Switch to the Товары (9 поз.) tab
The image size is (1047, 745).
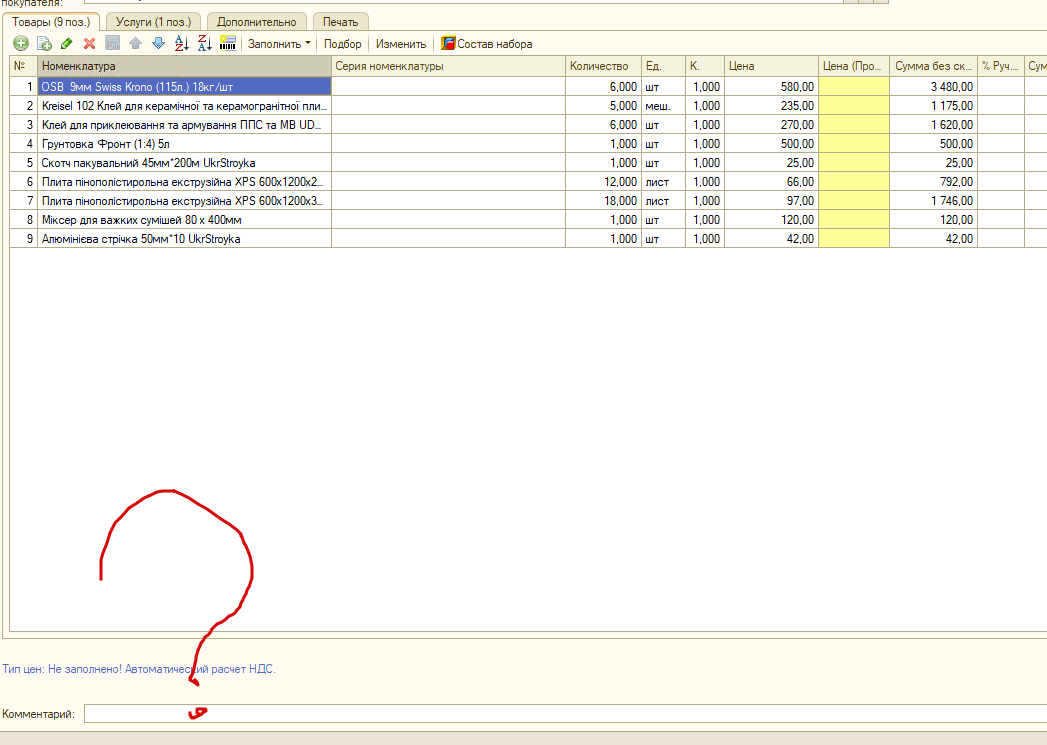click(51, 22)
